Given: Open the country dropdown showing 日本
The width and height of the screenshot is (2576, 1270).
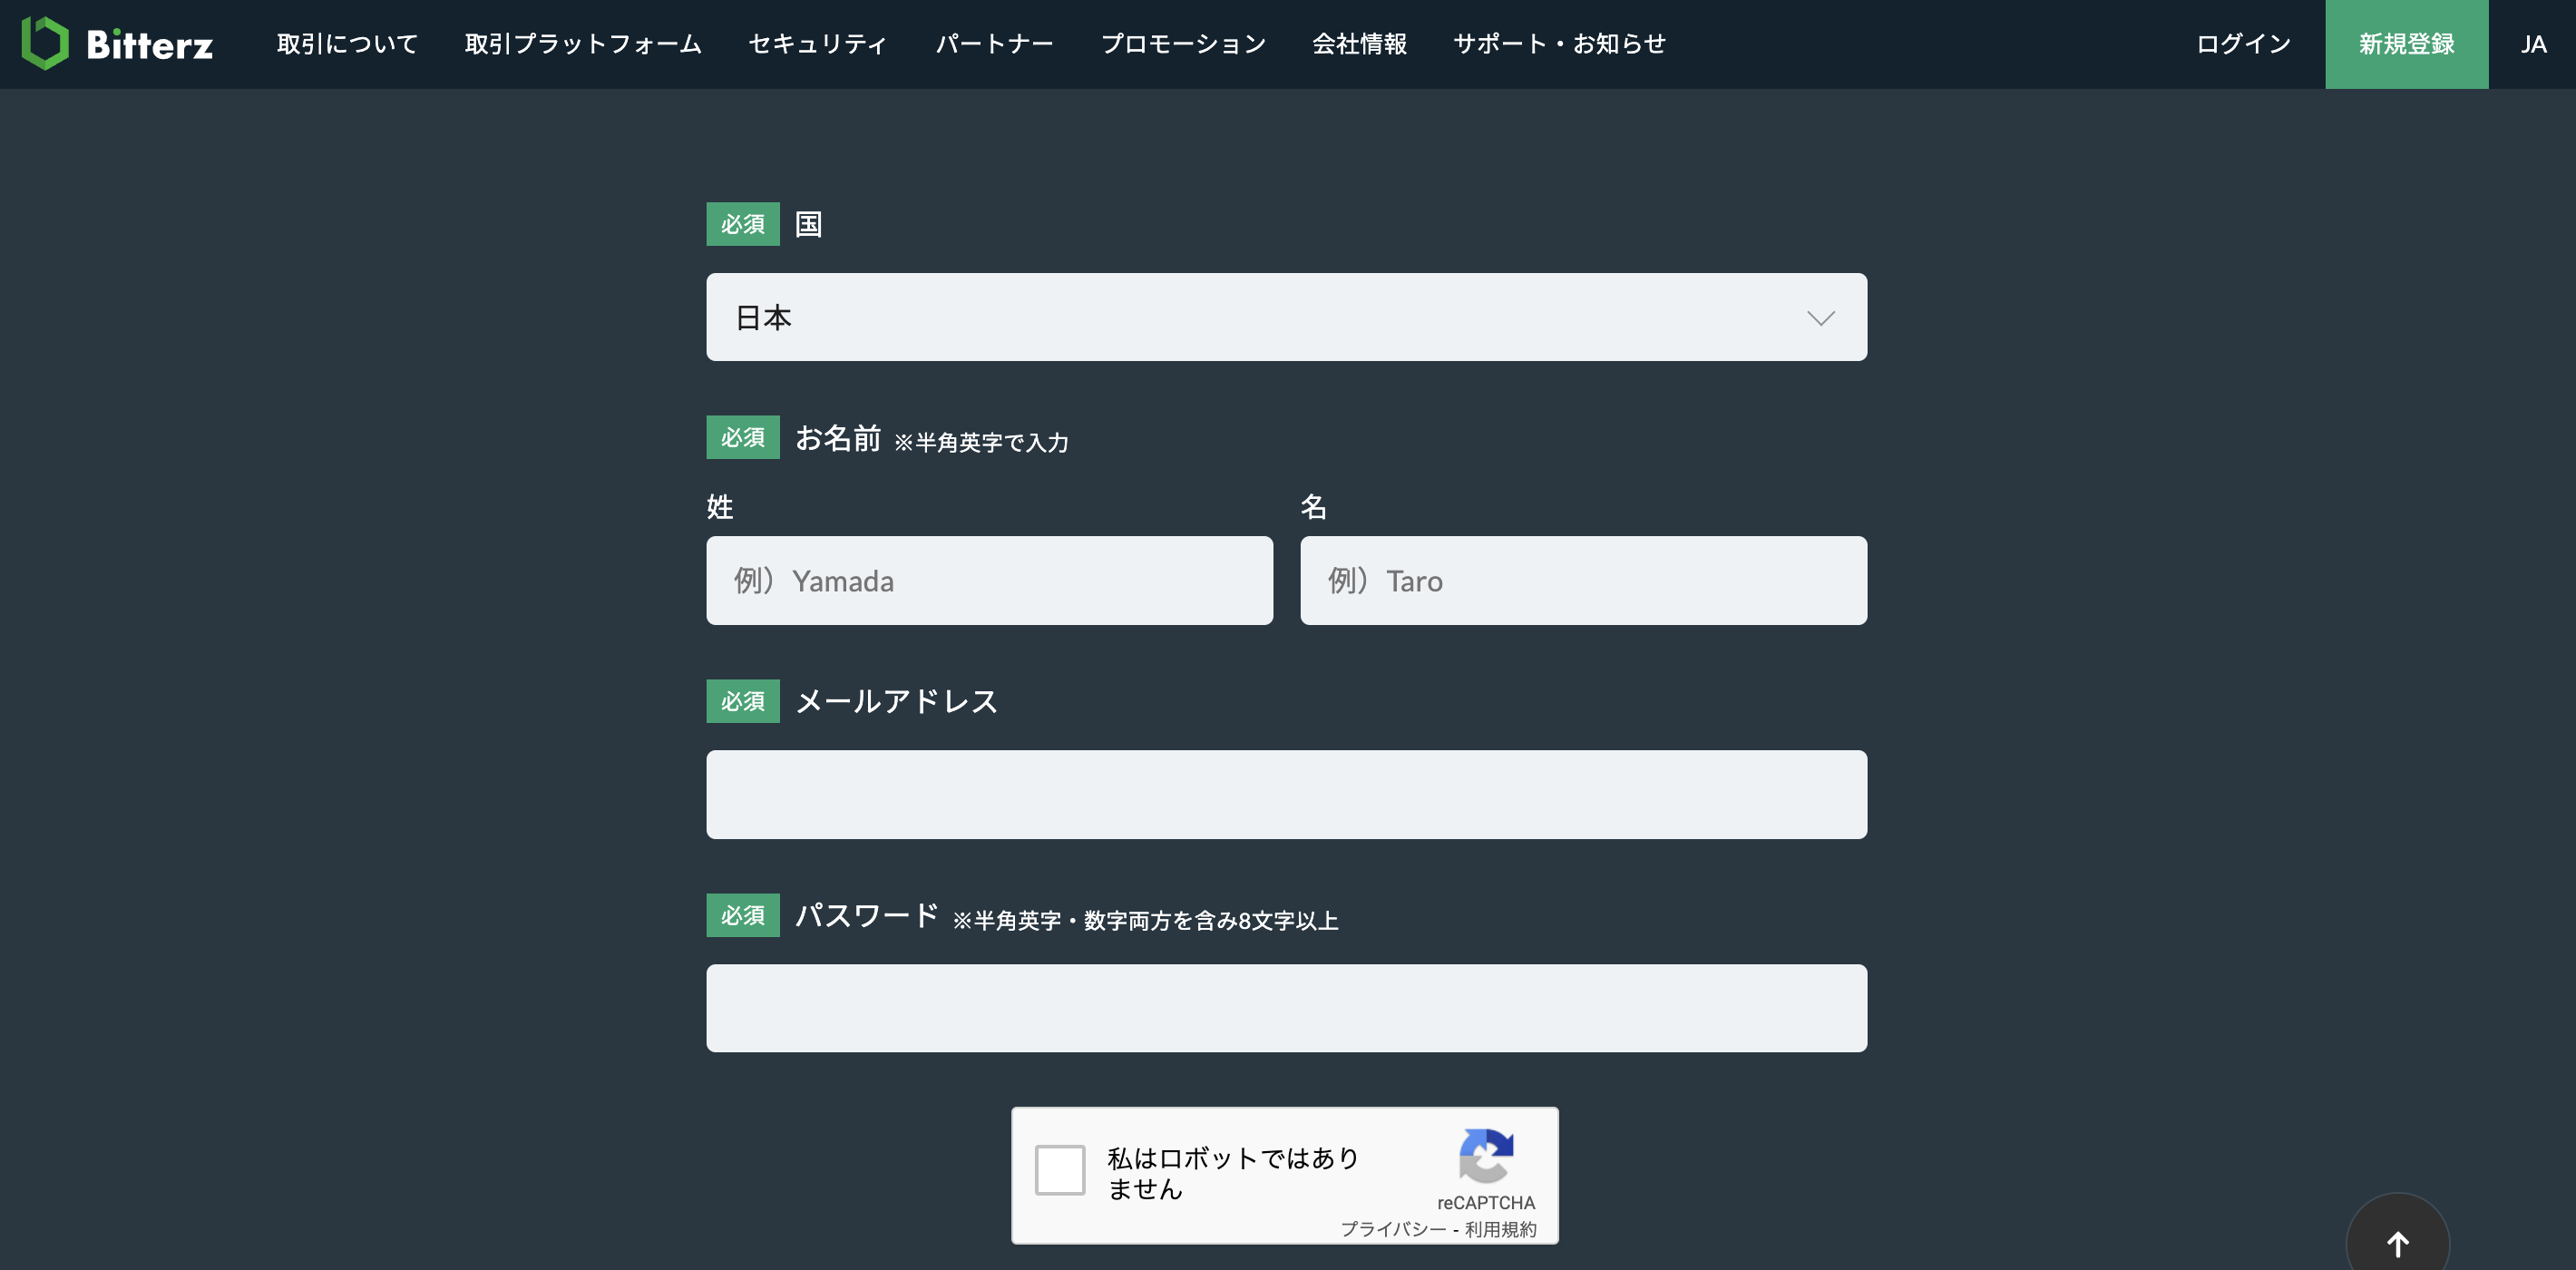Looking at the screenshot, I should 1285,317.
